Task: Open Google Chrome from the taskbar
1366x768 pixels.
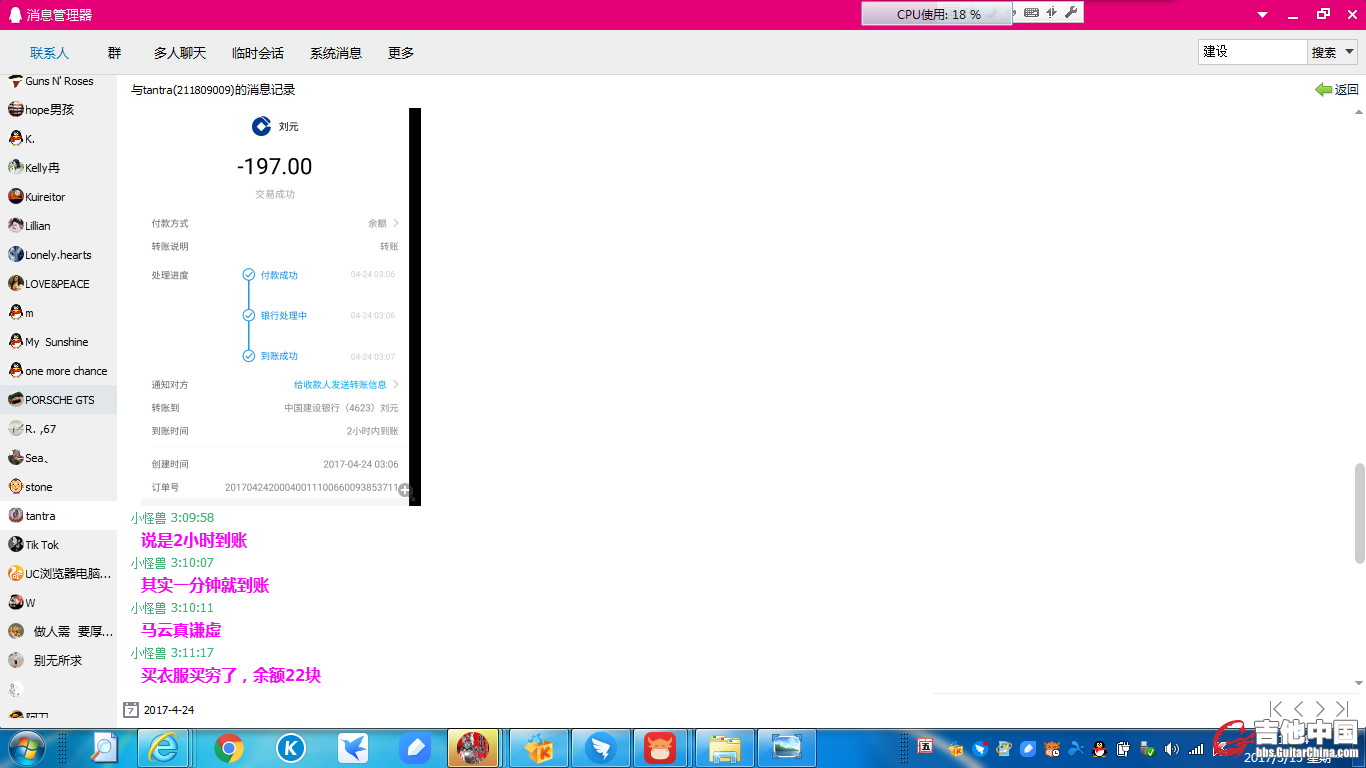Action: (x=229, y=748)
